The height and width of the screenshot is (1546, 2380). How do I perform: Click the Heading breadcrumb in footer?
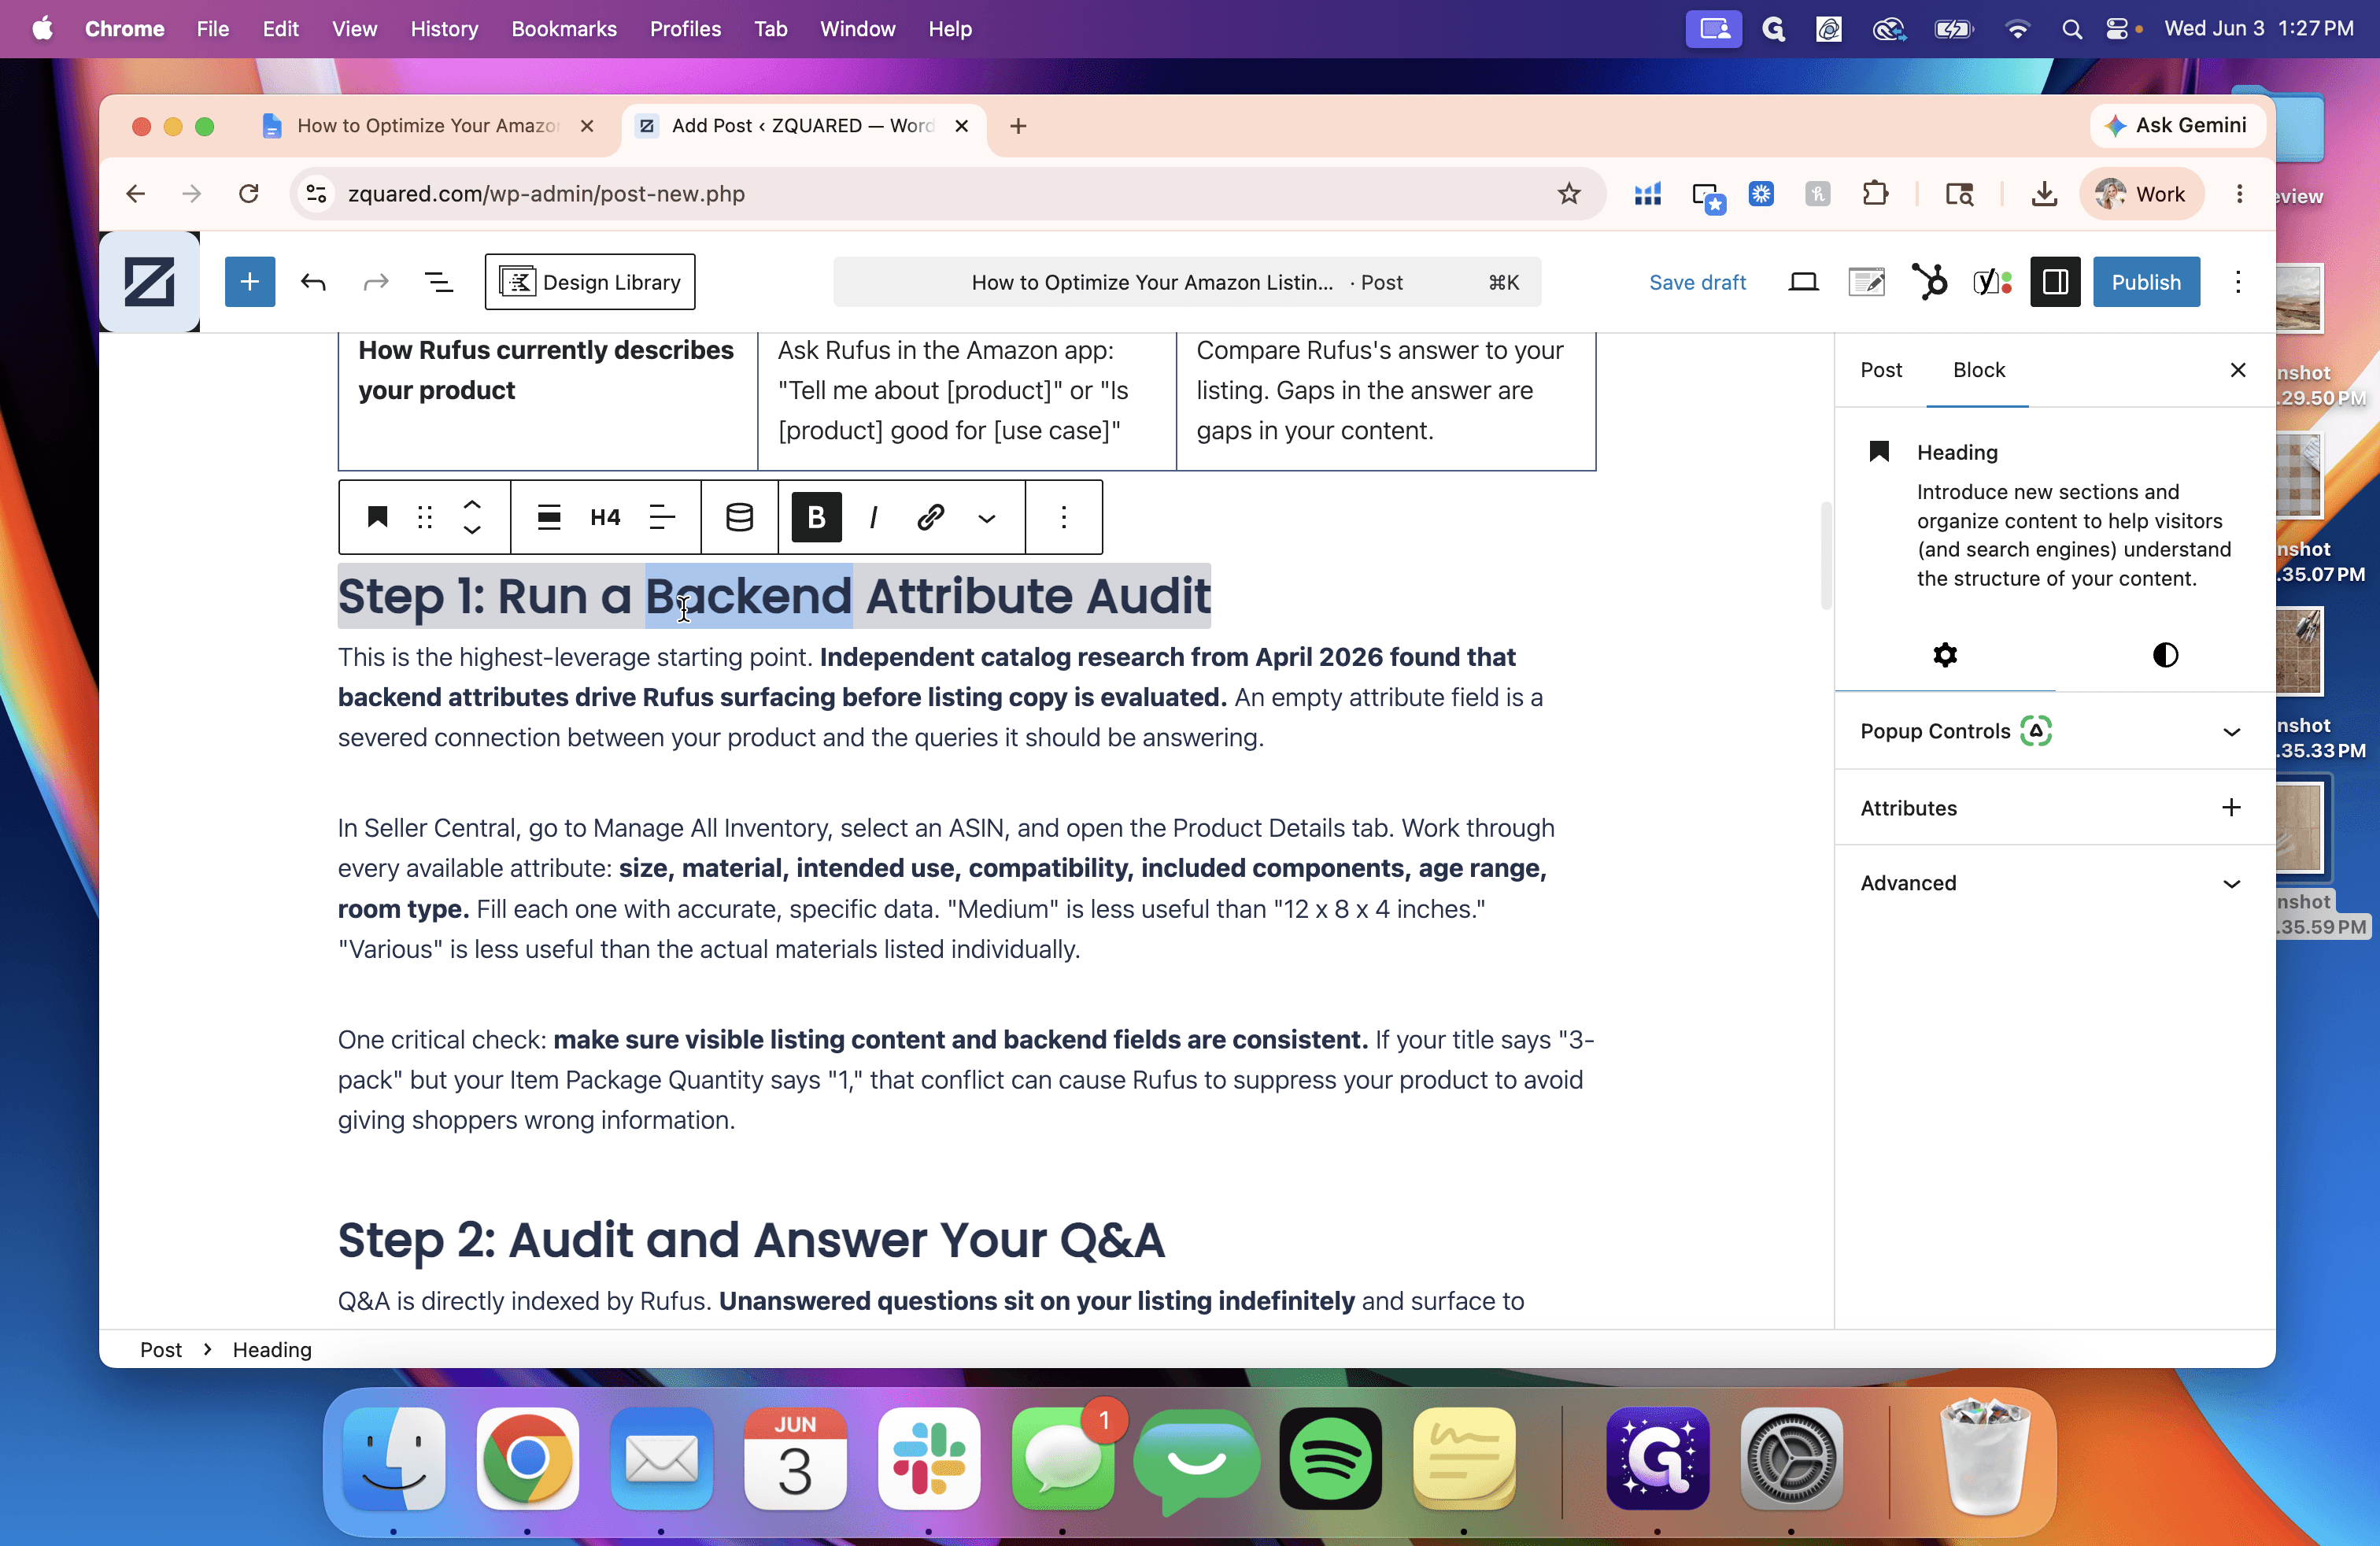(272, 1349)
